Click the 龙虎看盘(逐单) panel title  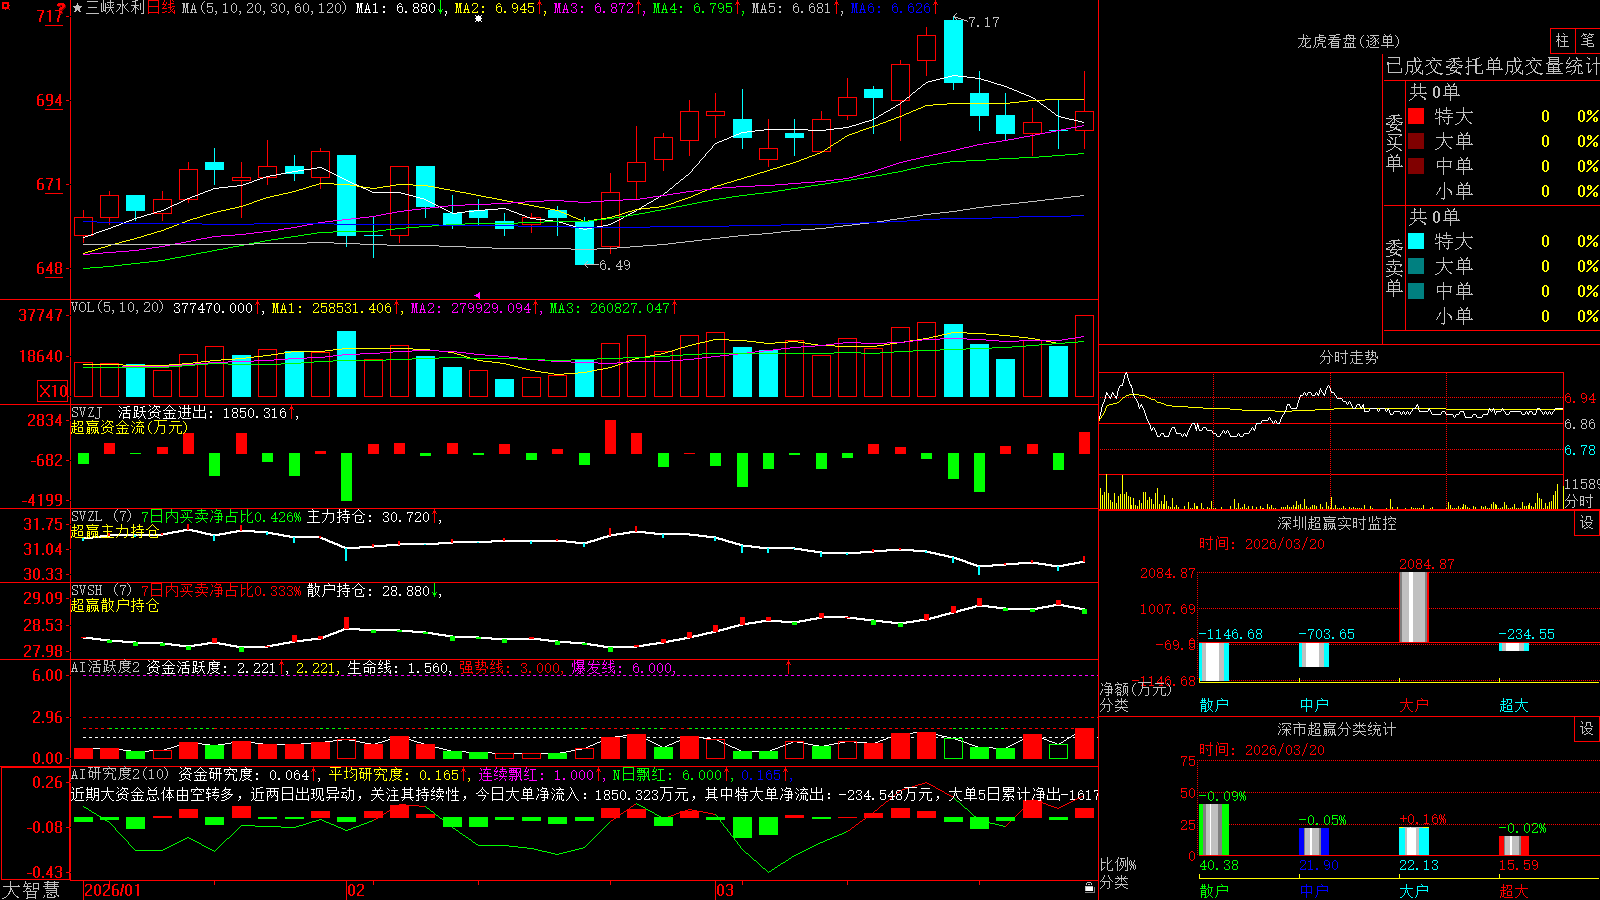pyautogui.click(x=1348, y=41)
